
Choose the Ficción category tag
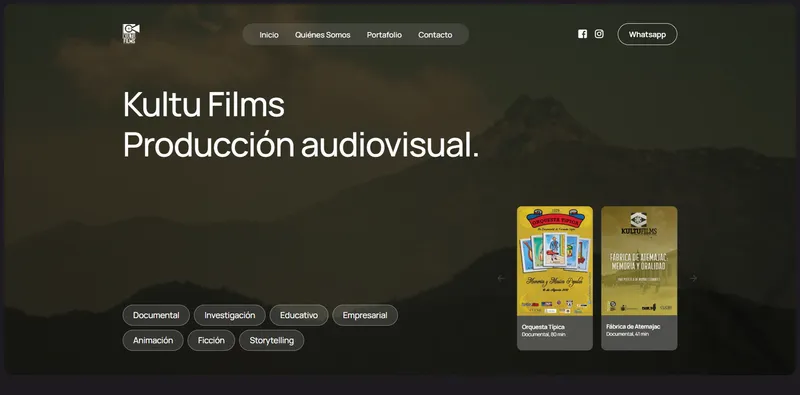211,340
